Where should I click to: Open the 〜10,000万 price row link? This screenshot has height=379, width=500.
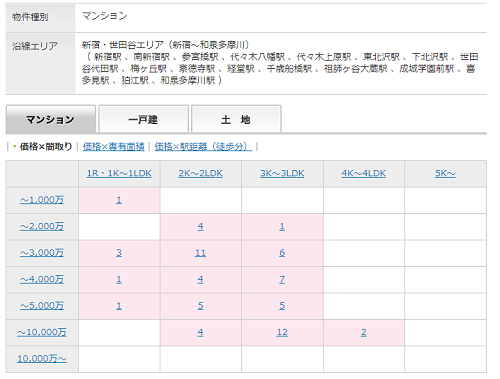click(42, 332)
